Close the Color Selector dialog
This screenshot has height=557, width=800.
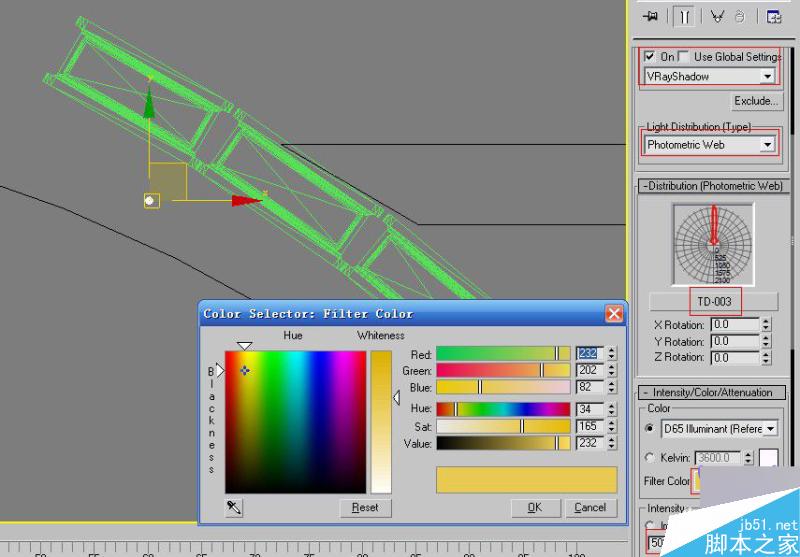(x=614, y=314)
